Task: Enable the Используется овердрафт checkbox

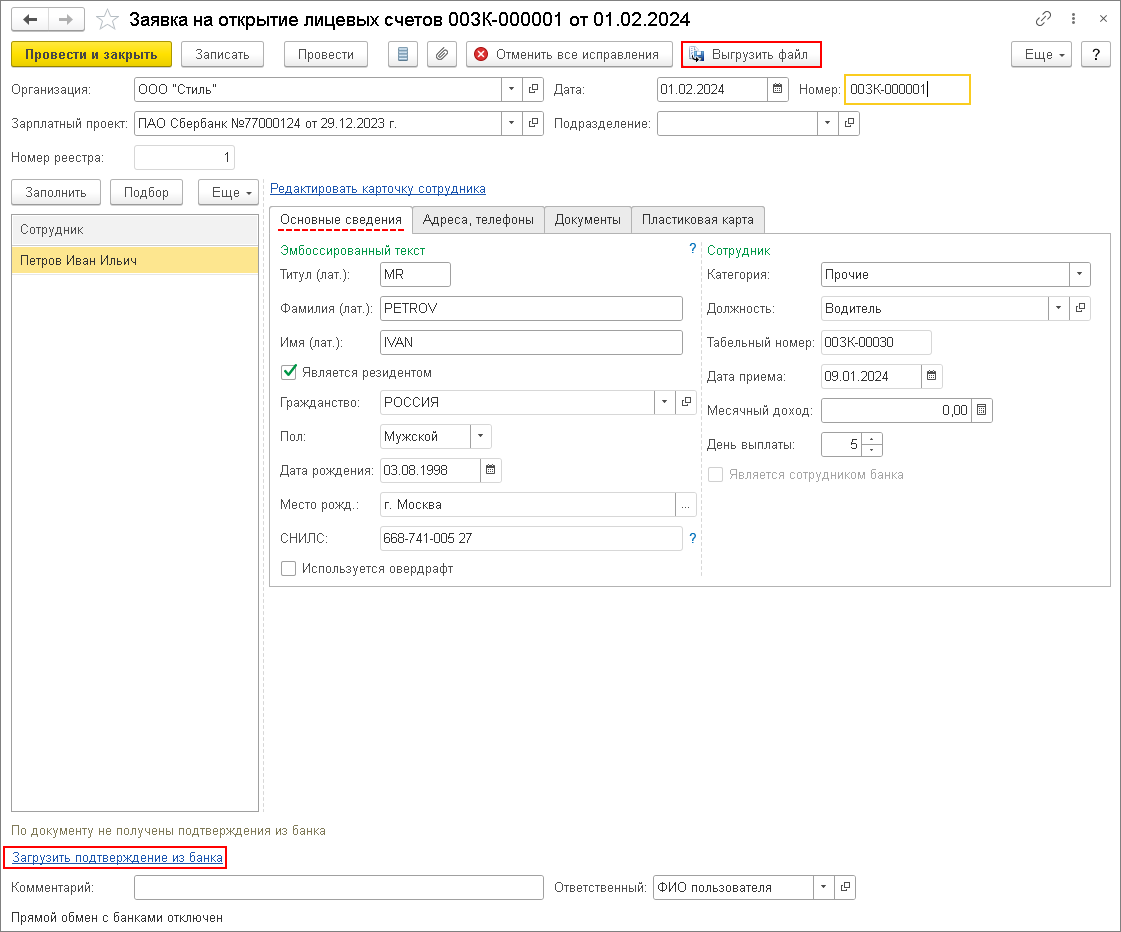Action: click(290, 568)
